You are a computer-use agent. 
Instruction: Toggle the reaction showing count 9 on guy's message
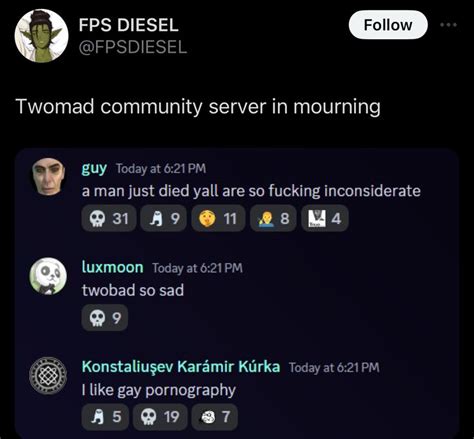tap(163, 219)
